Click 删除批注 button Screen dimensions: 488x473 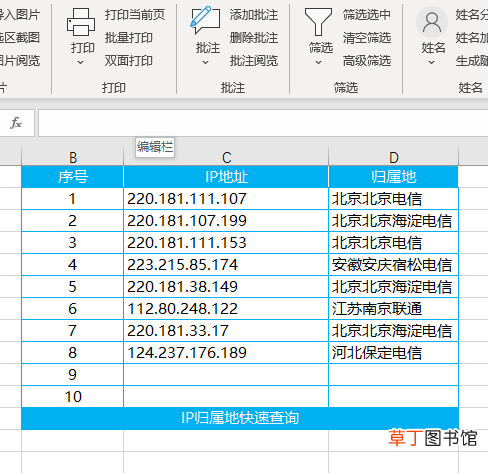[x=254, y=38]
